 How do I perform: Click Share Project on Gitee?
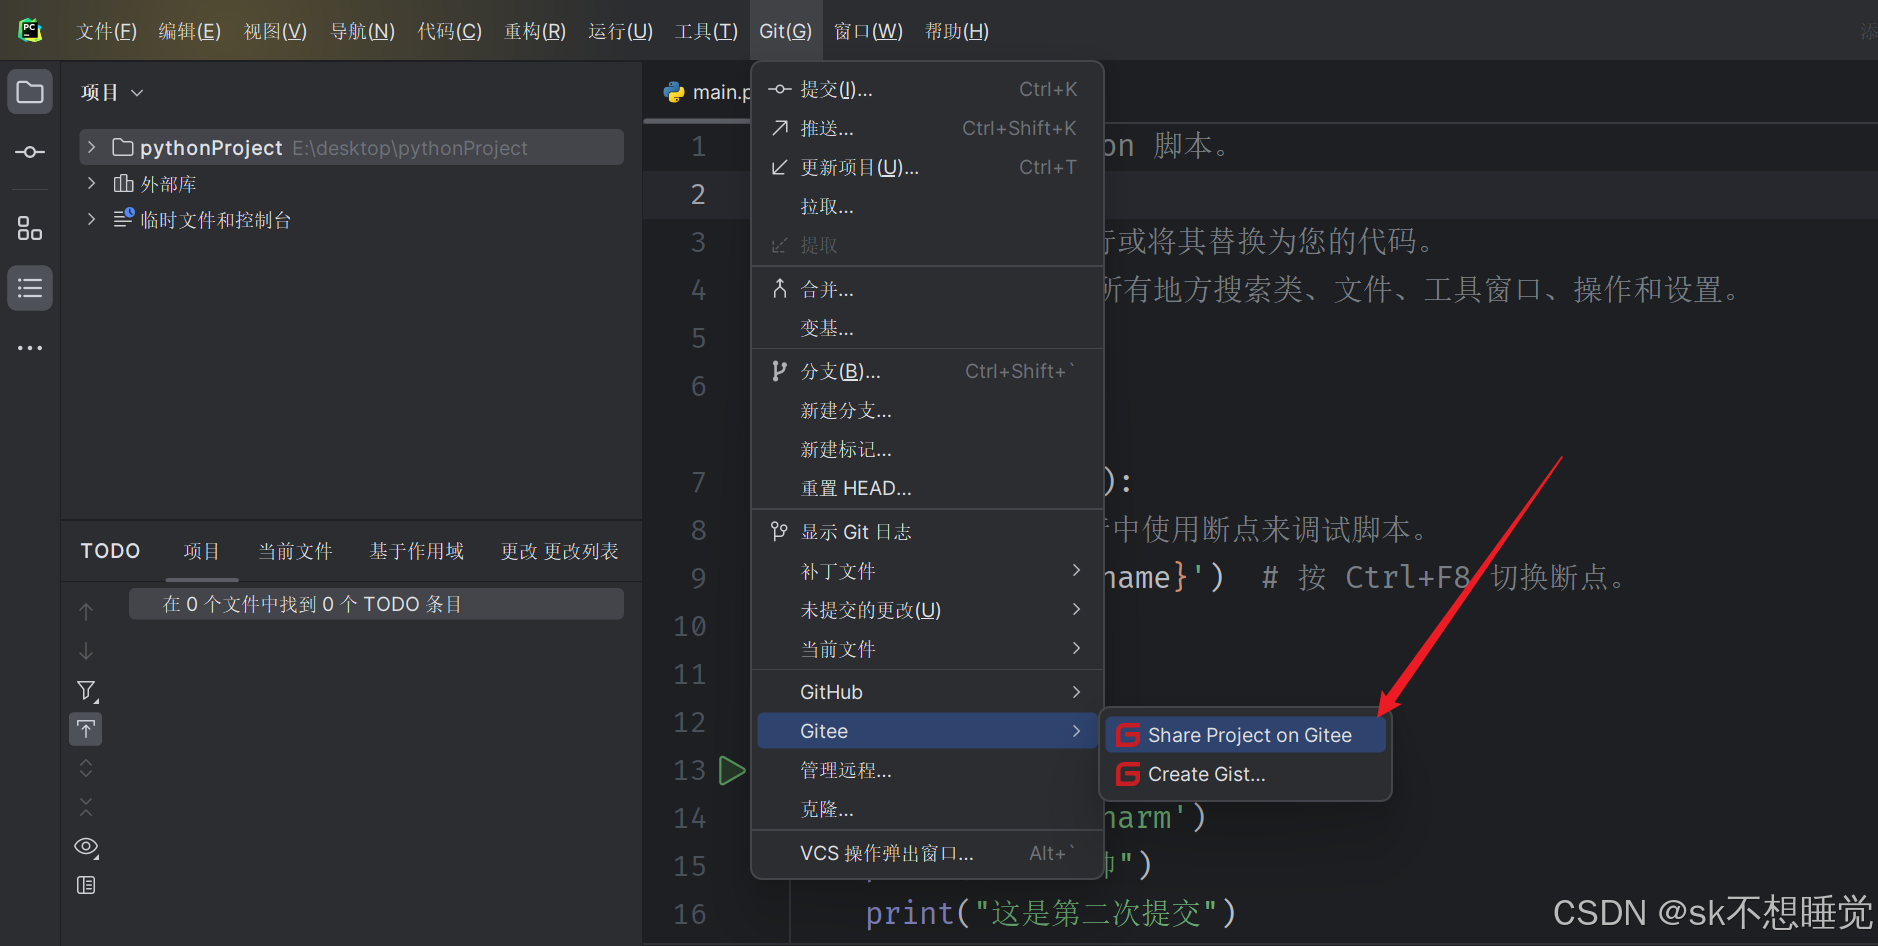1245,735
